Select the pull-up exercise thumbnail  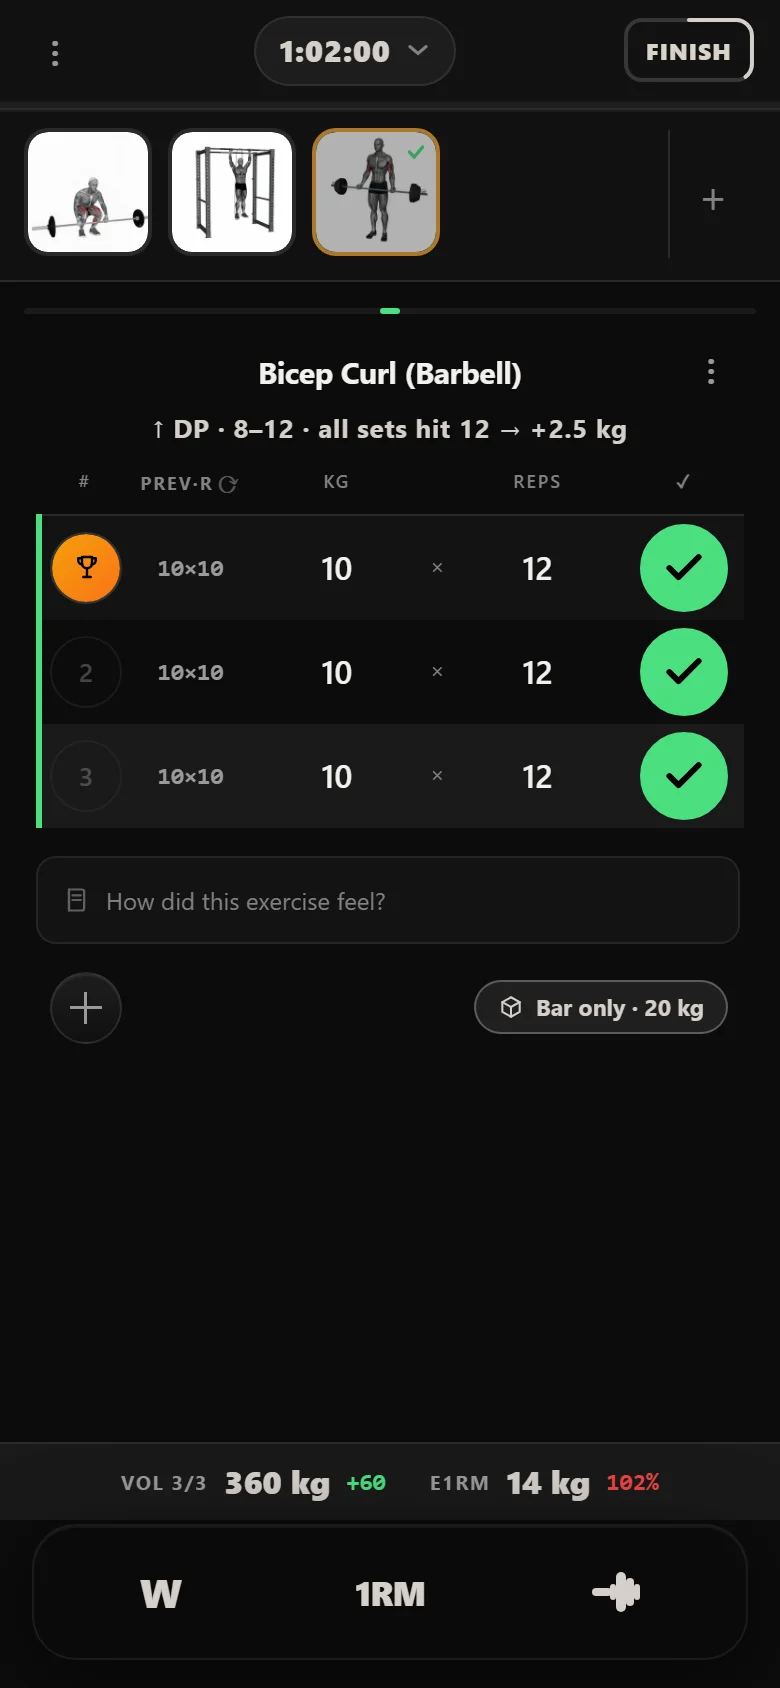(232, 192)
